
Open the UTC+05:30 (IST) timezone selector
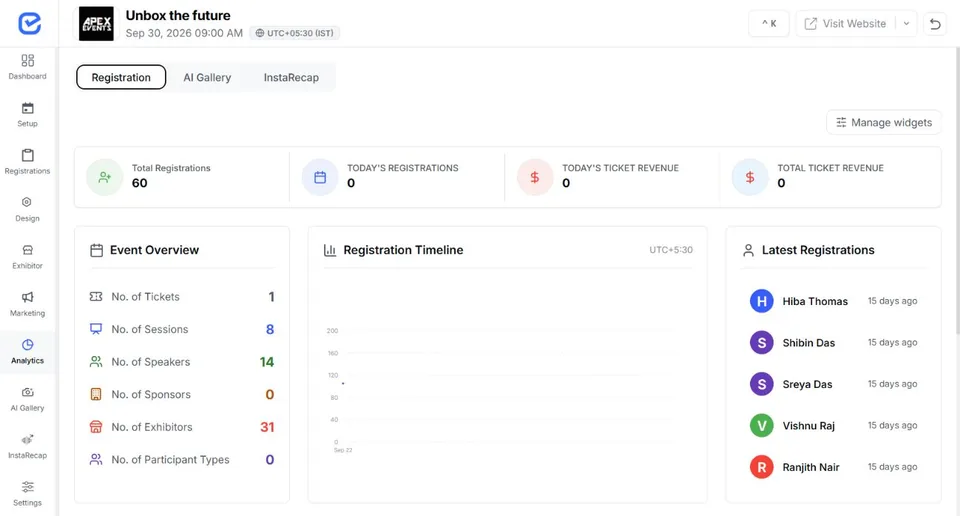point(294,33)
